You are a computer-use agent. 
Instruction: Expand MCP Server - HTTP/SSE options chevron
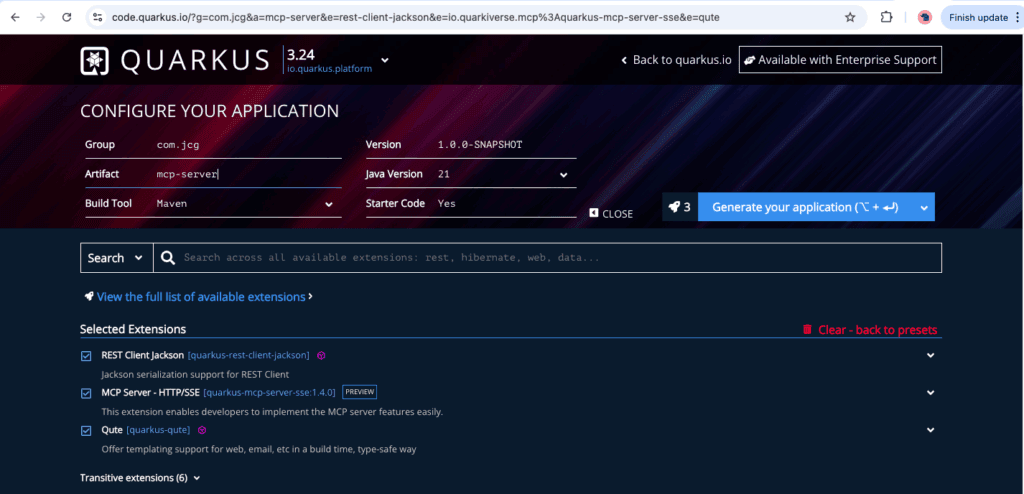tap(931, 393)
